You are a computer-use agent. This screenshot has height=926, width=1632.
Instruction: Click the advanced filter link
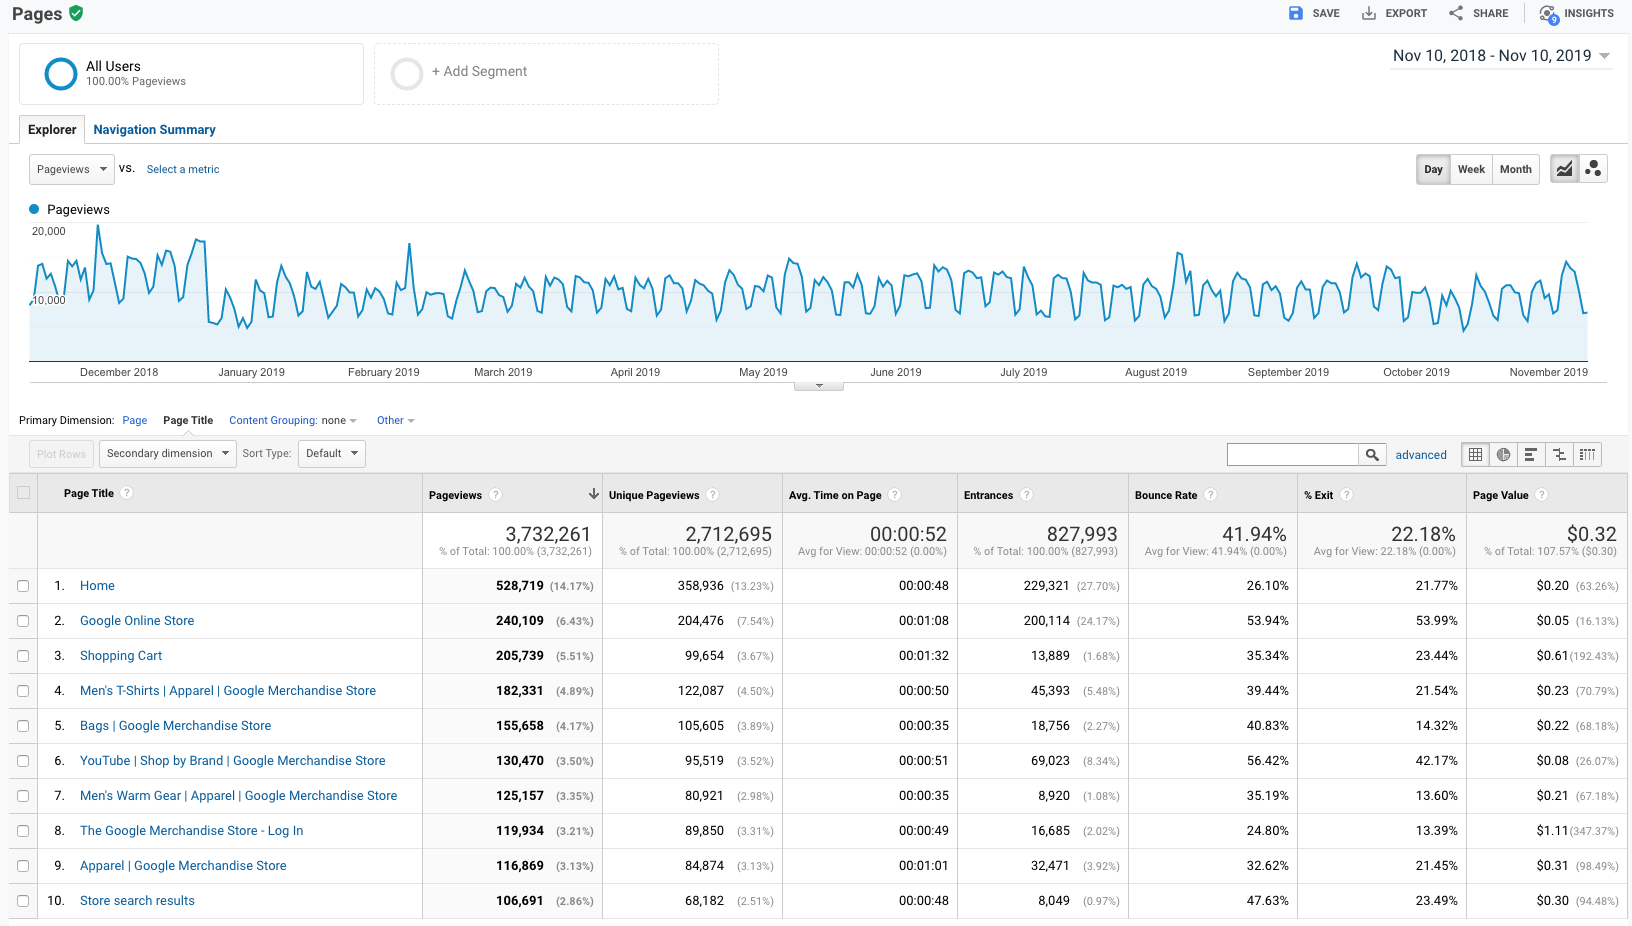(1421, 455)
